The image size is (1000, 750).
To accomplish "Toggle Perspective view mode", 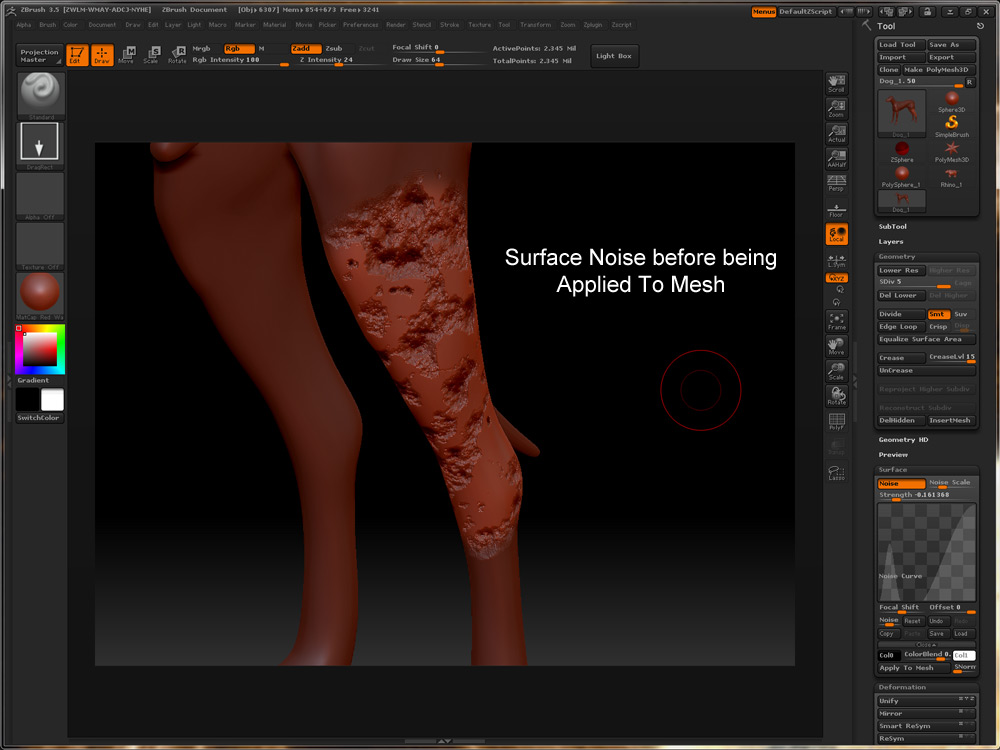I will point(836,182).
